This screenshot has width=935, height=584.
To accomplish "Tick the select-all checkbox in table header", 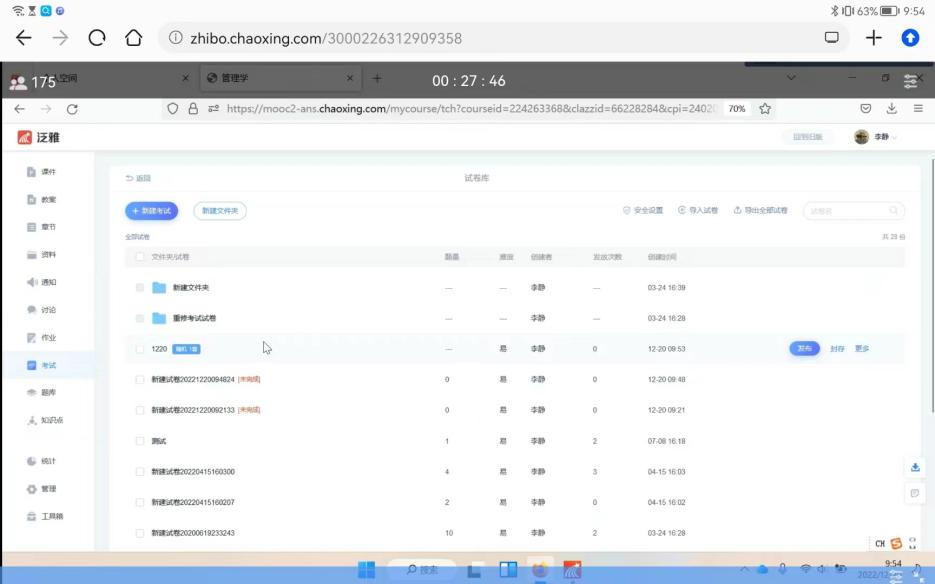I will pyautogui.click(x=140, y=257).
